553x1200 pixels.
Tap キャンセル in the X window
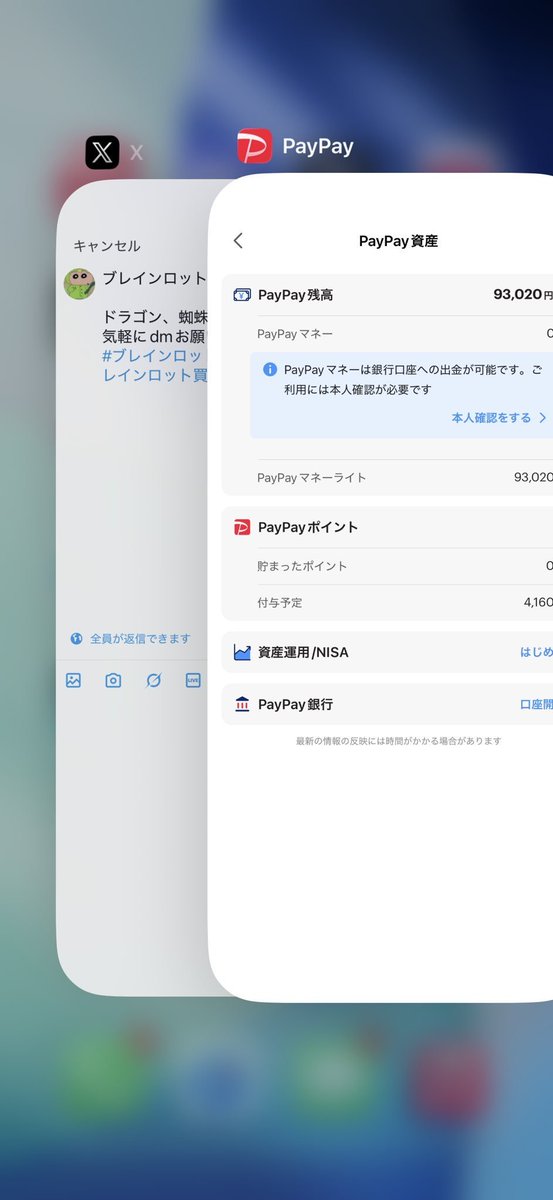click(107, 246)
